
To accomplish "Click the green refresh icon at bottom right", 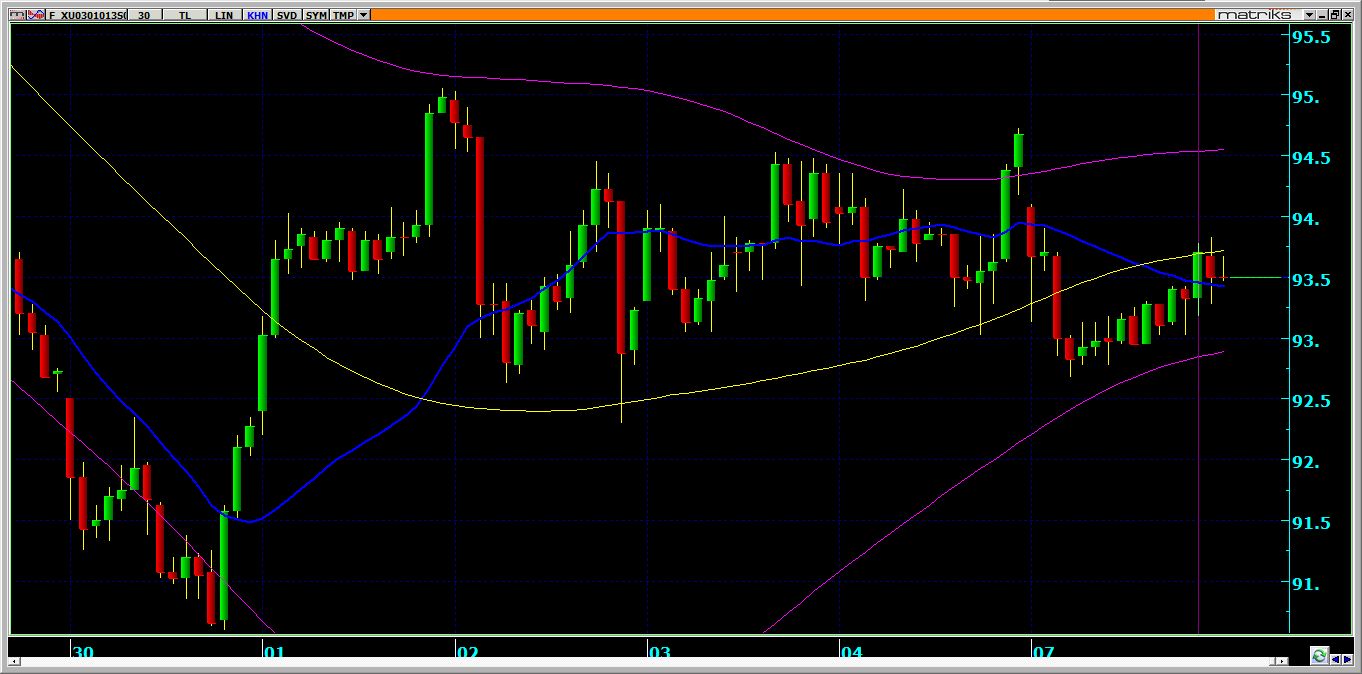I will coord(1319,656).
